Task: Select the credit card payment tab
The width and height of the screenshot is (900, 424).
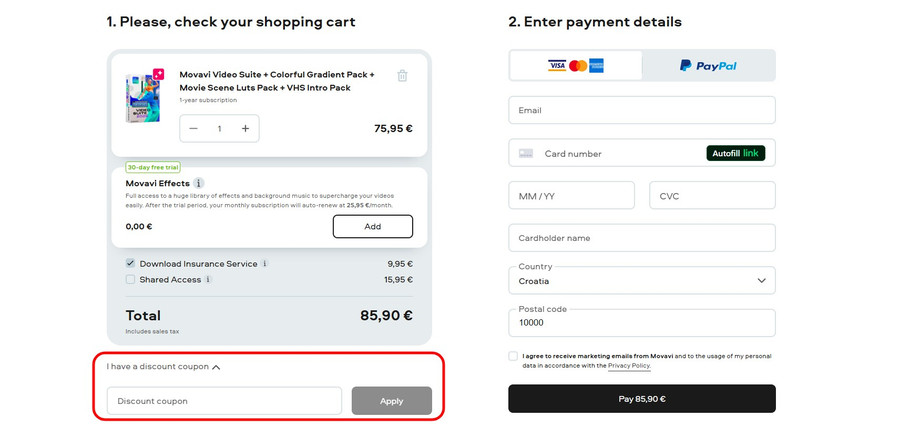Action: [575, 66]
